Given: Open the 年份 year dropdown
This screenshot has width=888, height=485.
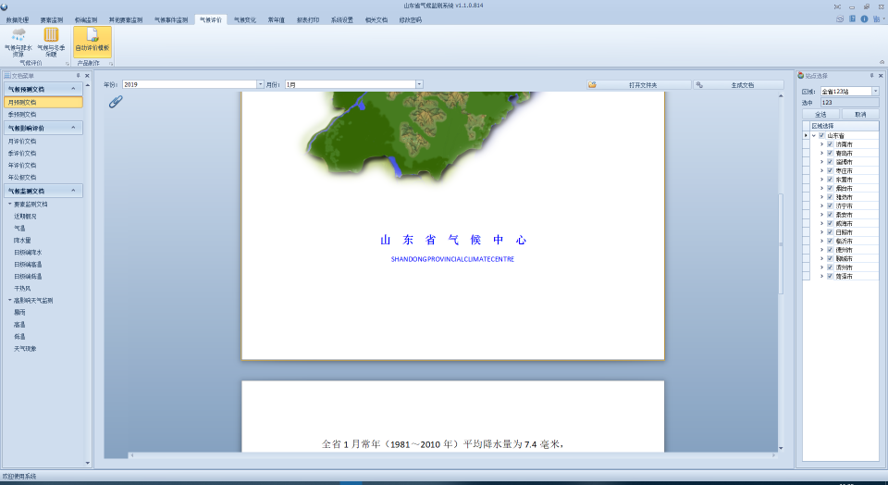Looking at the screenshot, I should [x=259, y=85].
